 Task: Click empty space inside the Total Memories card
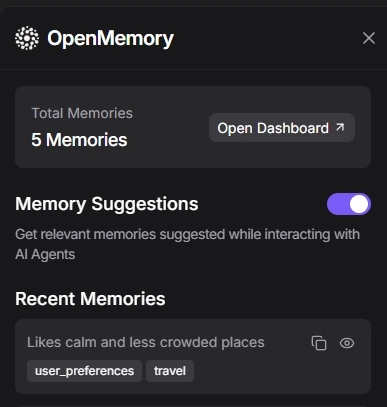[168, 152]
